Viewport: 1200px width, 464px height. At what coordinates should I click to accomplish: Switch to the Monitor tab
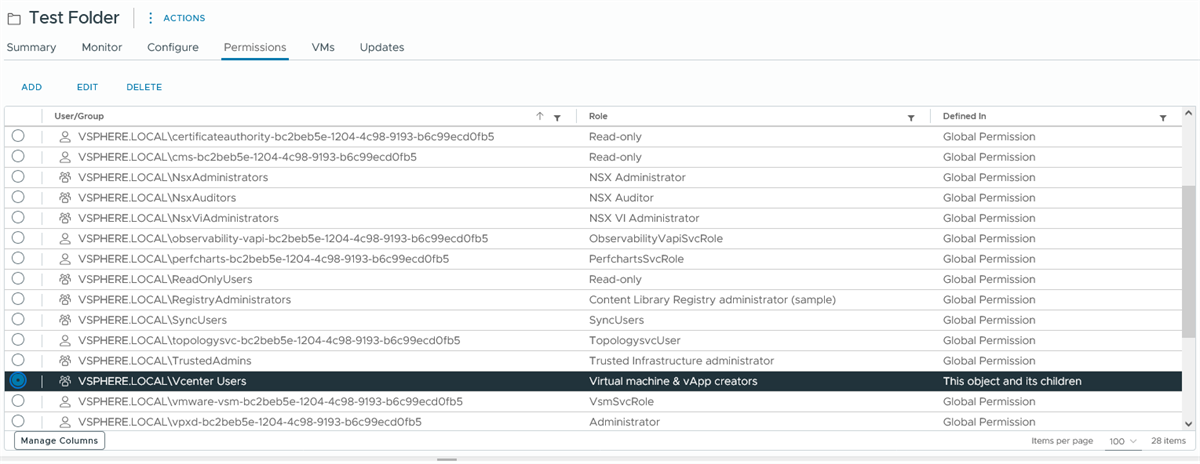(102, 47)
